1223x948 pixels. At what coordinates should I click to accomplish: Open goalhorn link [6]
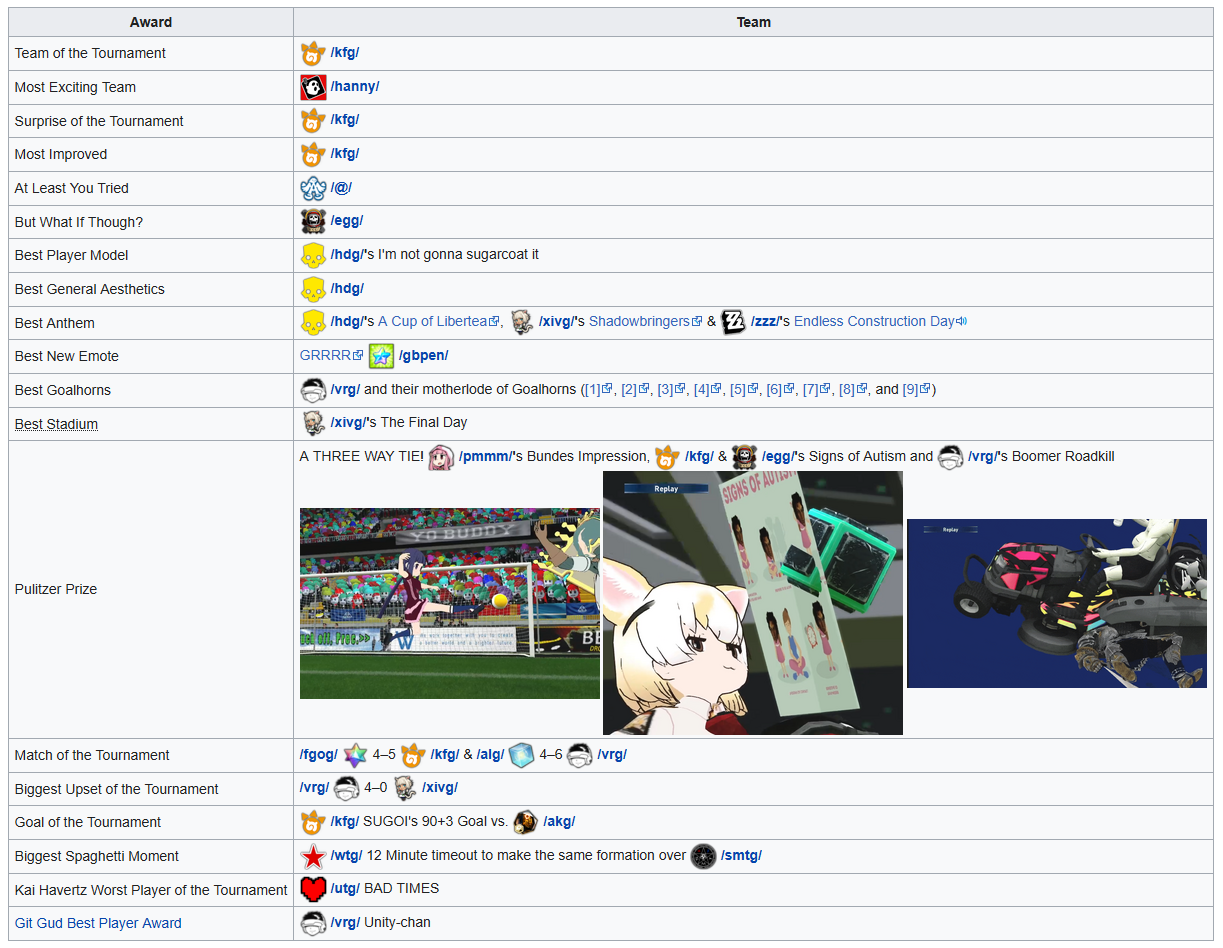tap(780, 389)
